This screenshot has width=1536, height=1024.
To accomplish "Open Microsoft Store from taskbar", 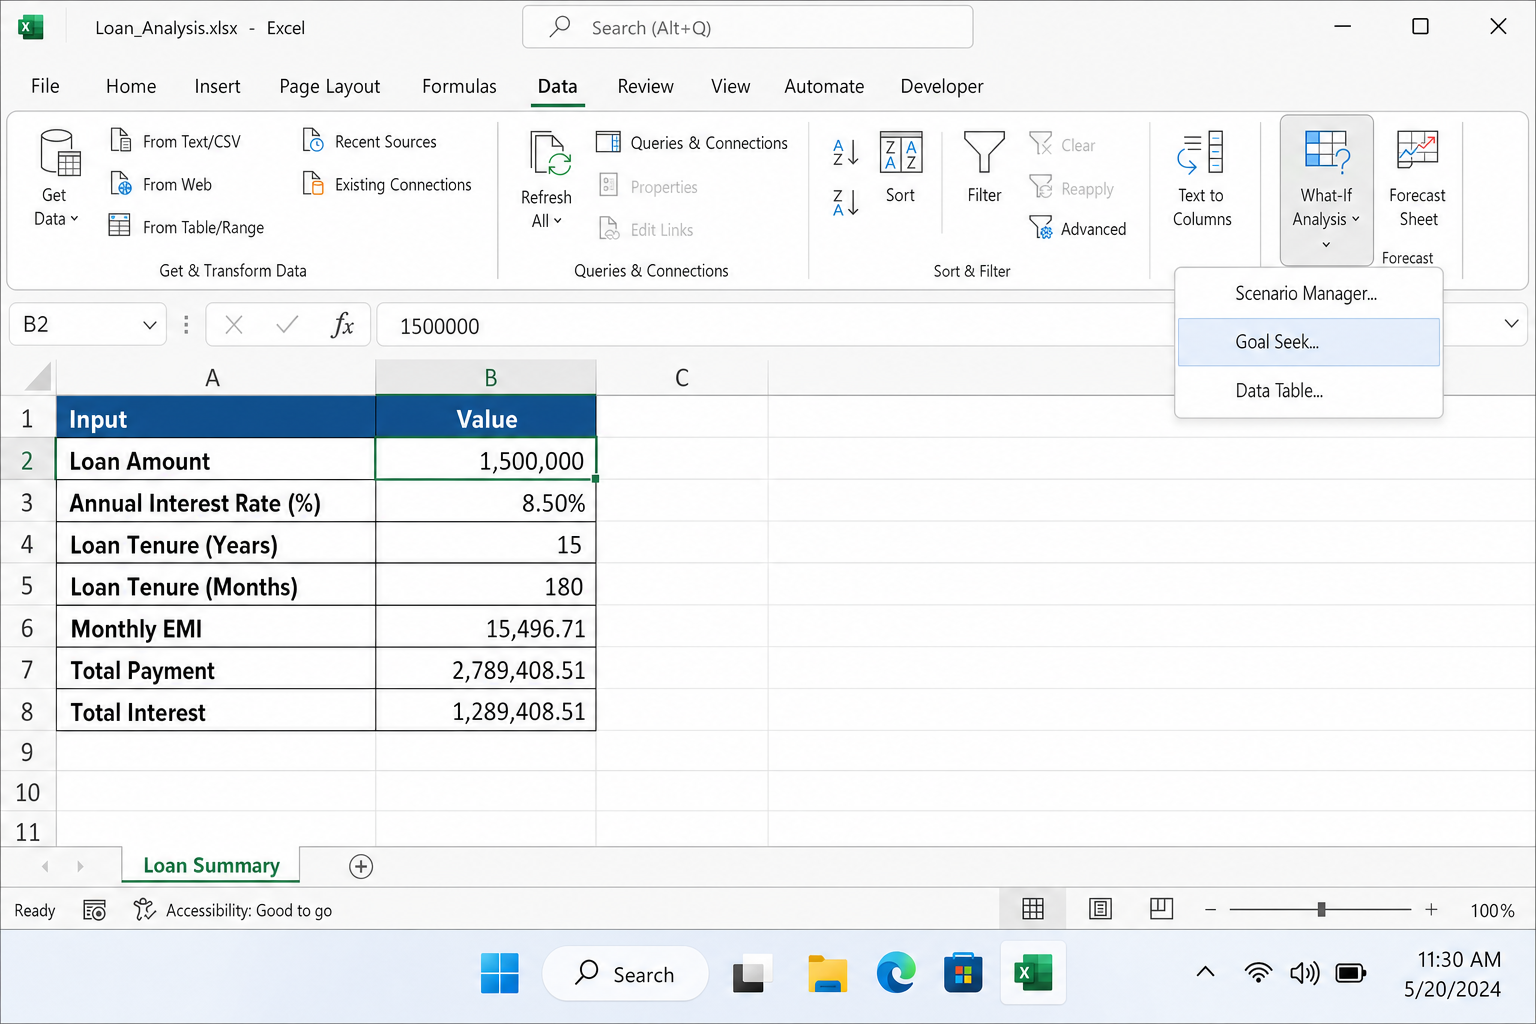I will (x=963, y=973).
